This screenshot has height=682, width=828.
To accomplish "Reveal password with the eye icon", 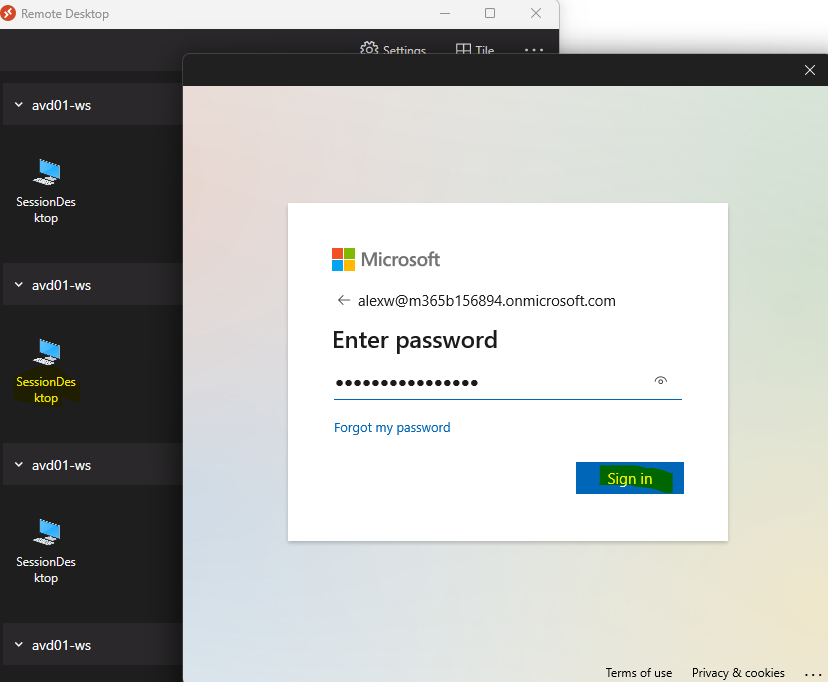I will pos(661,380).
